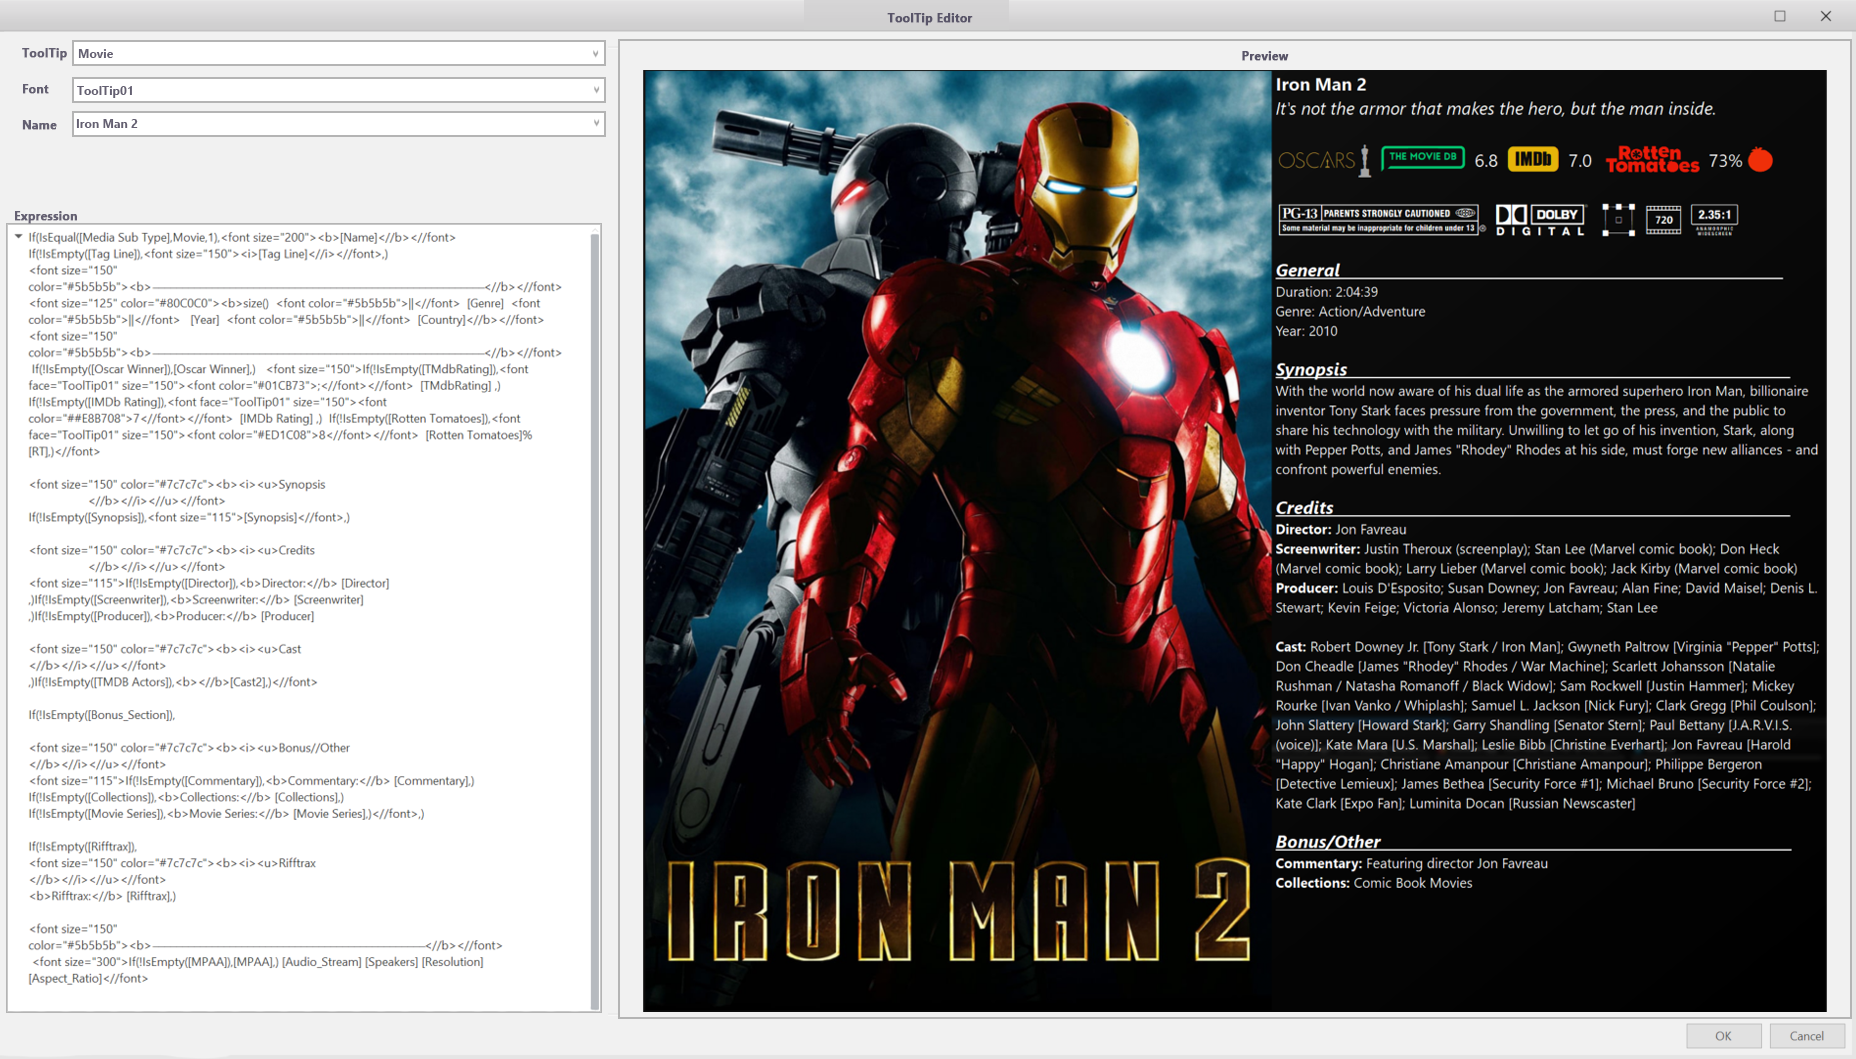1856x1059 pixels.
Task: Click the Synopsis section heading
Action: pos(1311,369)
